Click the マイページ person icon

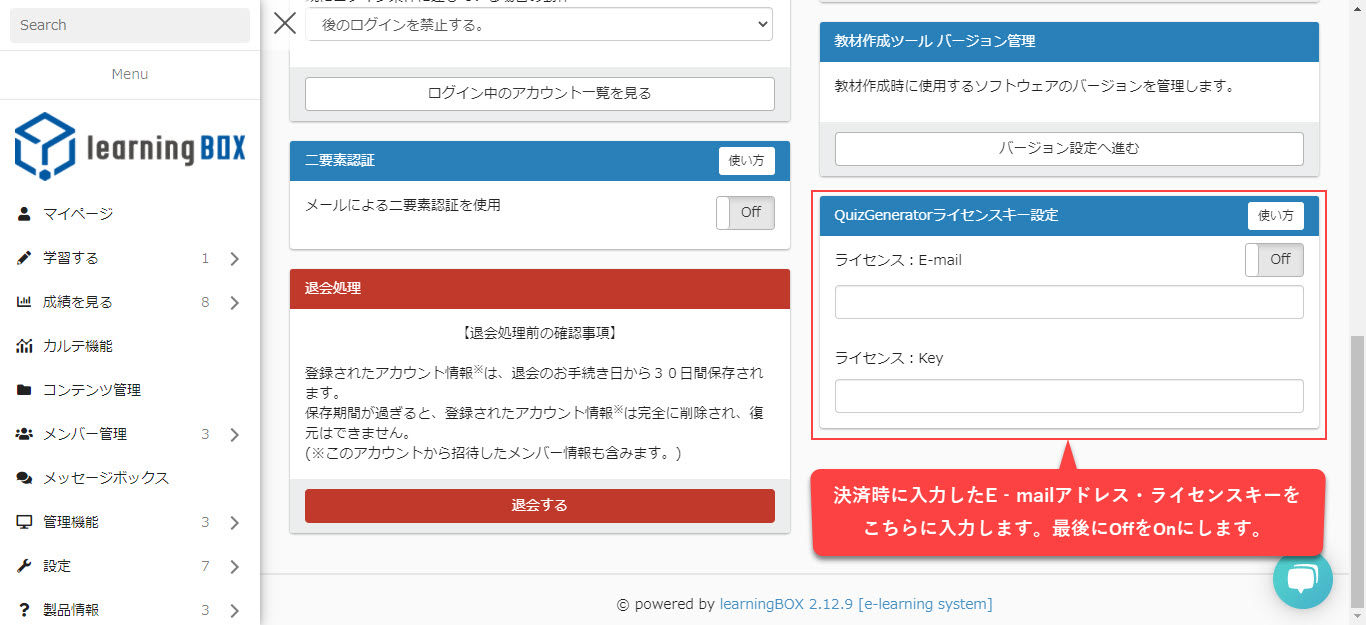click(24, 214)
